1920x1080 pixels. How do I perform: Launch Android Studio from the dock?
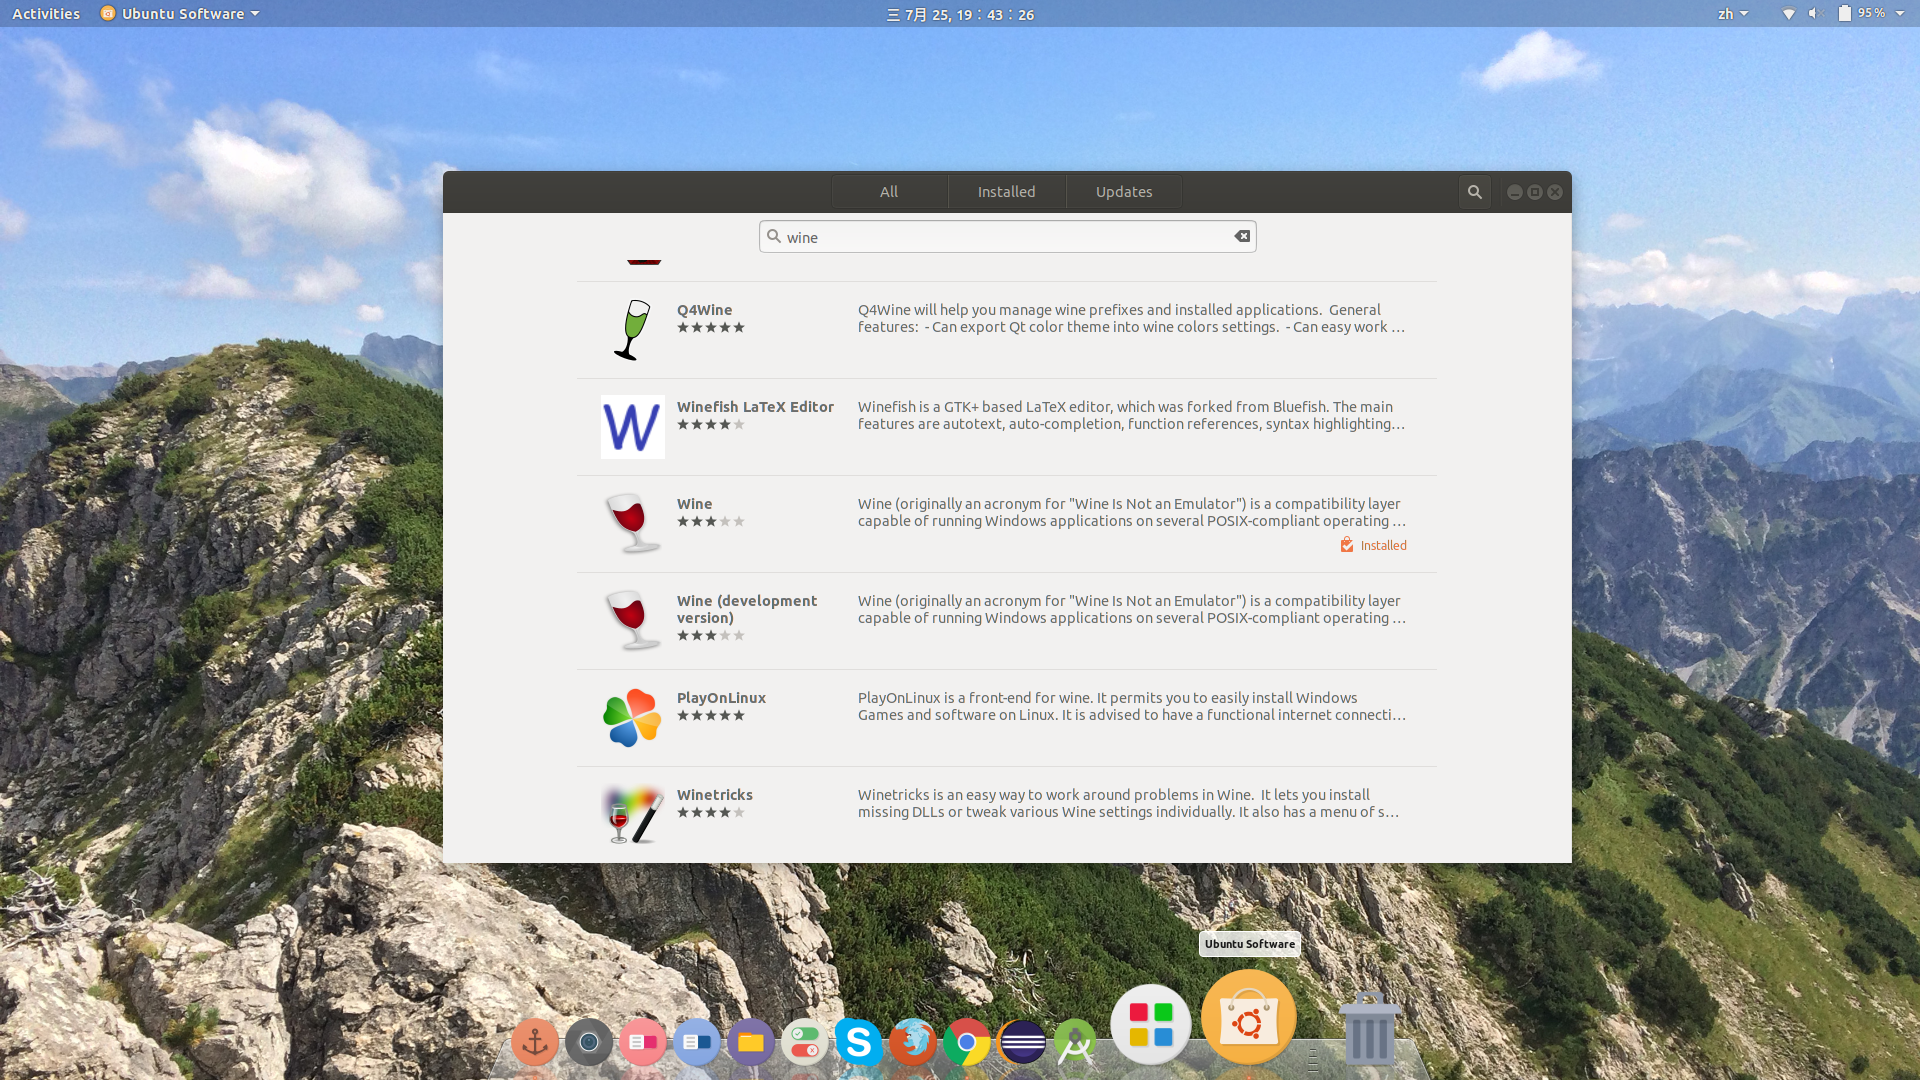point(1075,1043)
